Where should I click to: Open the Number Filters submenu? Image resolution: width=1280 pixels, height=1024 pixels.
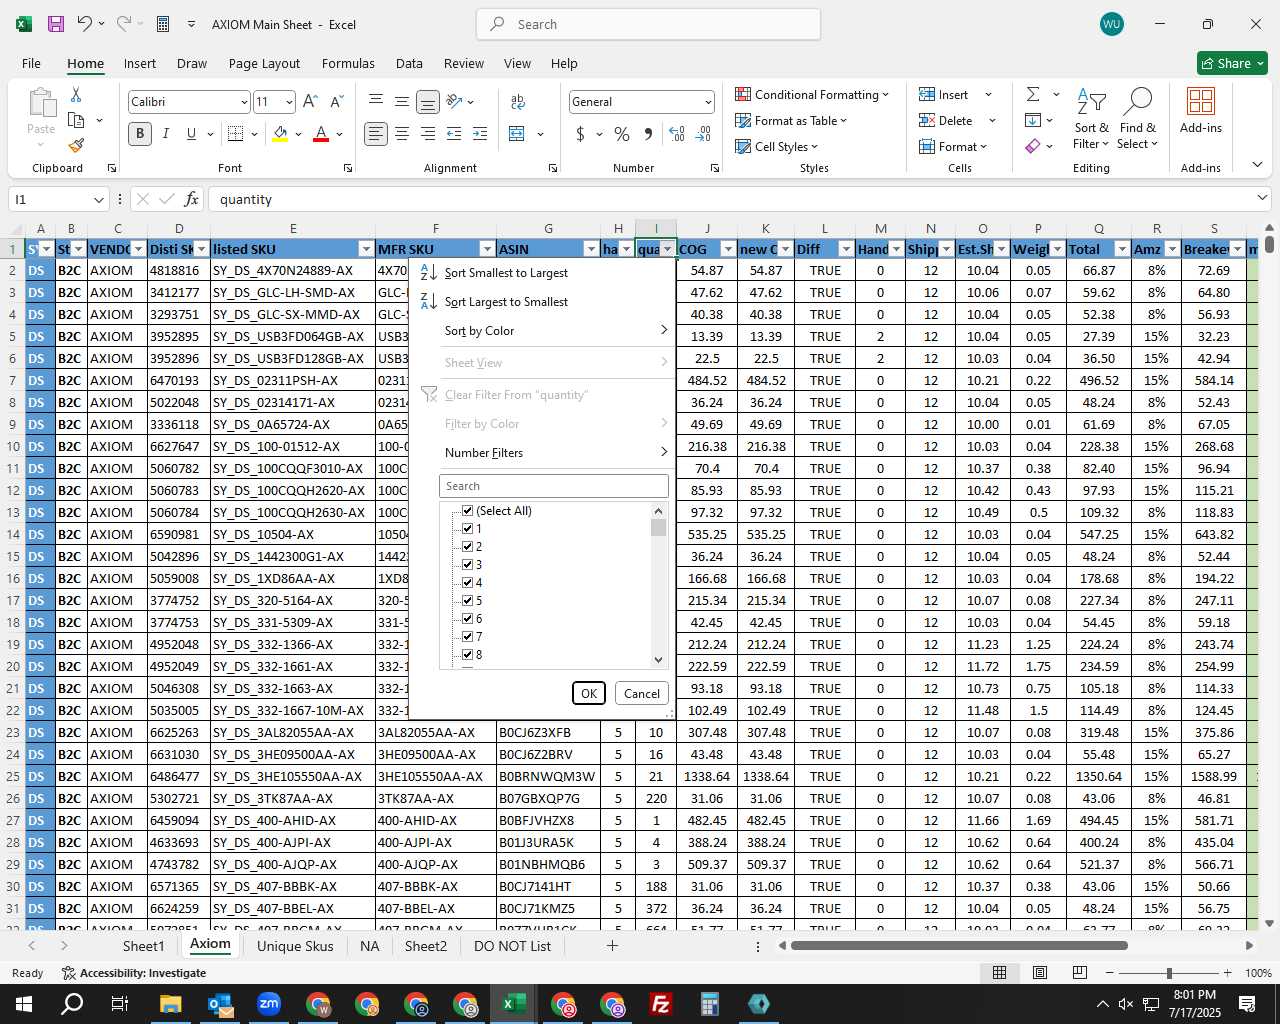click(x=543, y=453)
